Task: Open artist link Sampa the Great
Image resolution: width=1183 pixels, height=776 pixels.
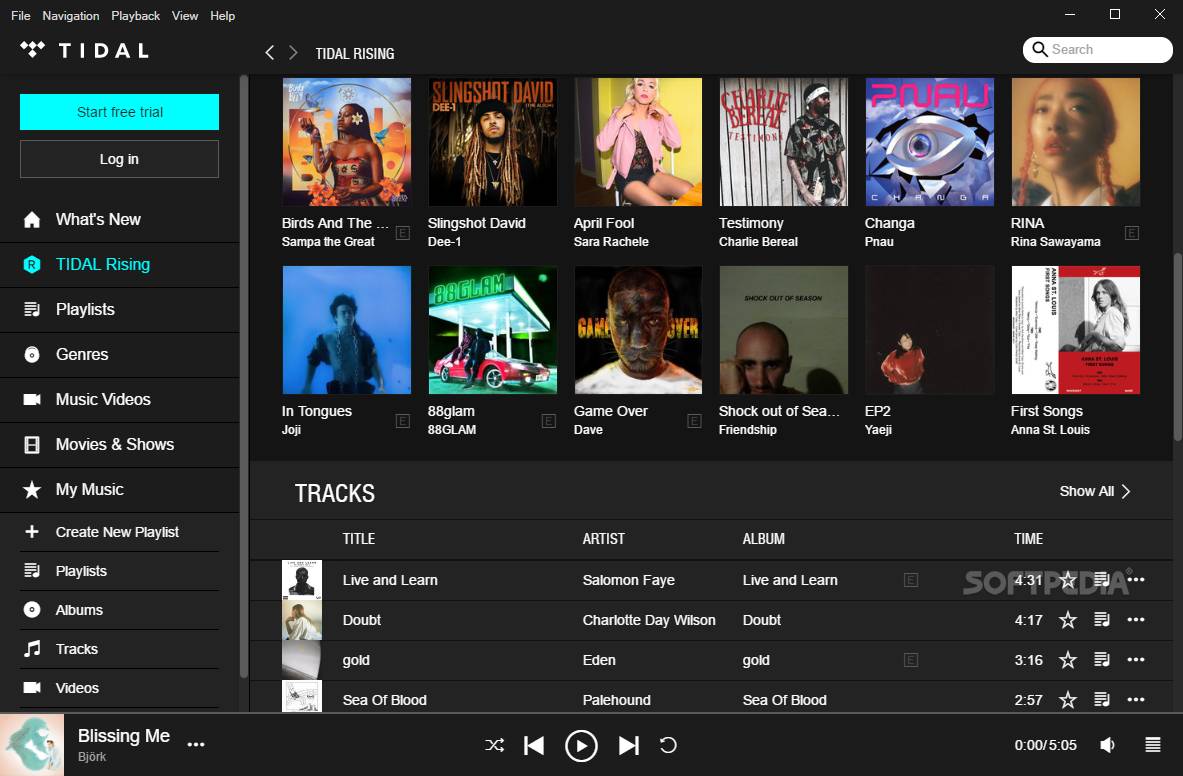Action: [x=328, y=241]
